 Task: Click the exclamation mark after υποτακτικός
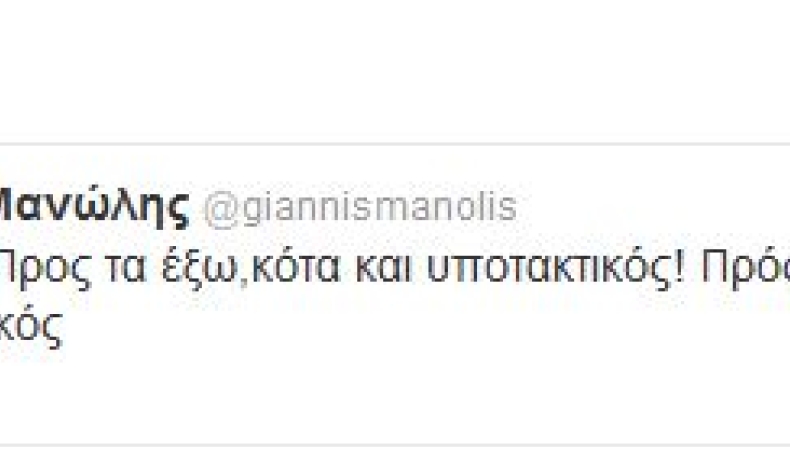(x=679, y=268)
